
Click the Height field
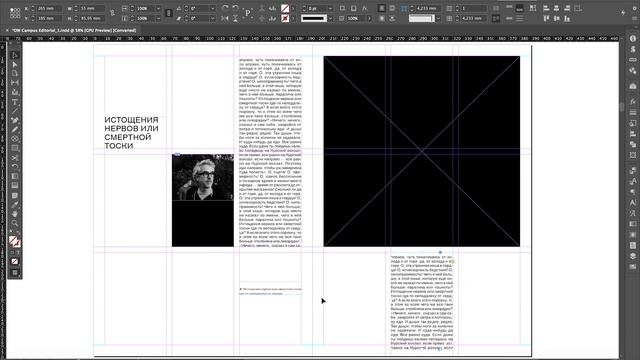pyautogui.click(x=92, y=18)
